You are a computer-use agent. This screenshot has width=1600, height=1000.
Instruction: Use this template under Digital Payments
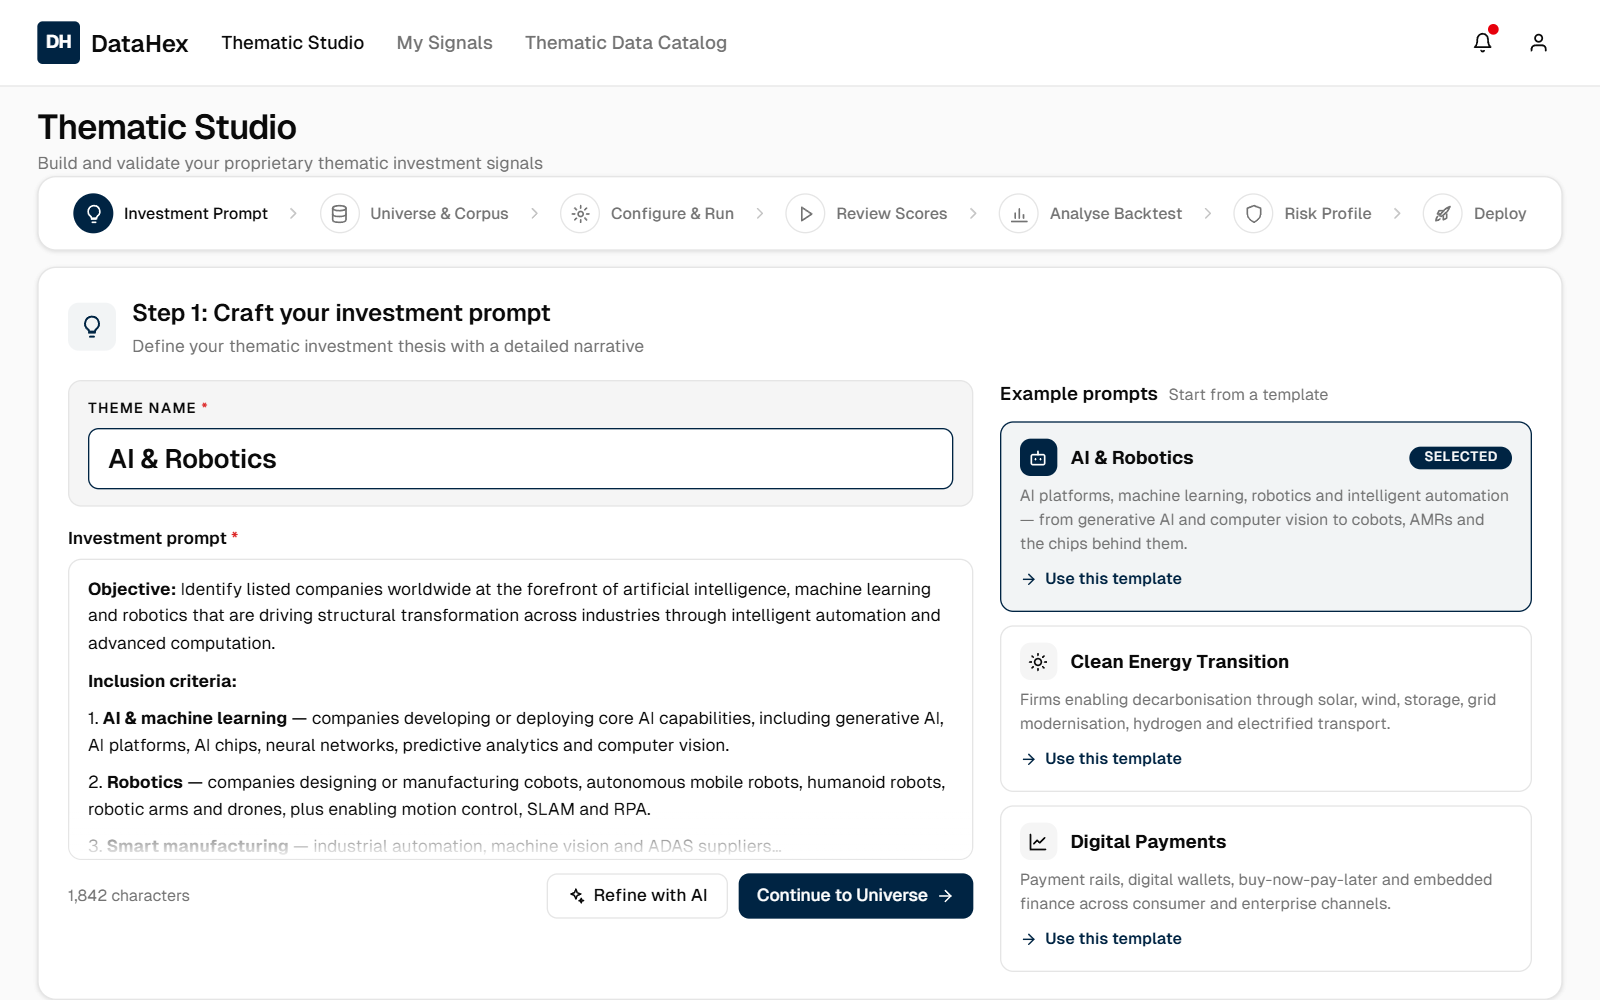coord(1101,939)
